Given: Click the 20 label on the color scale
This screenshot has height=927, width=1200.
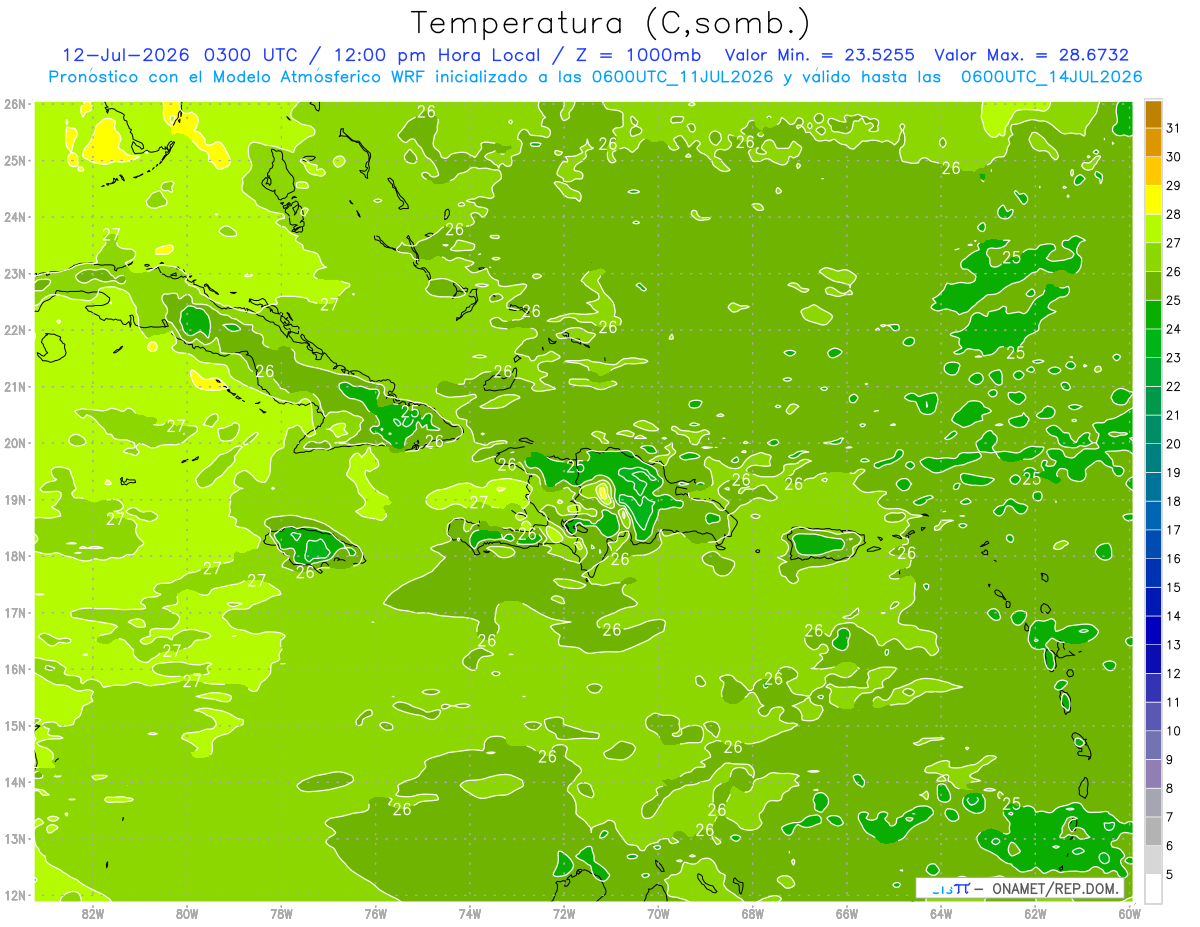Looking at the screenshot, I should click(x=1174, y=444).
